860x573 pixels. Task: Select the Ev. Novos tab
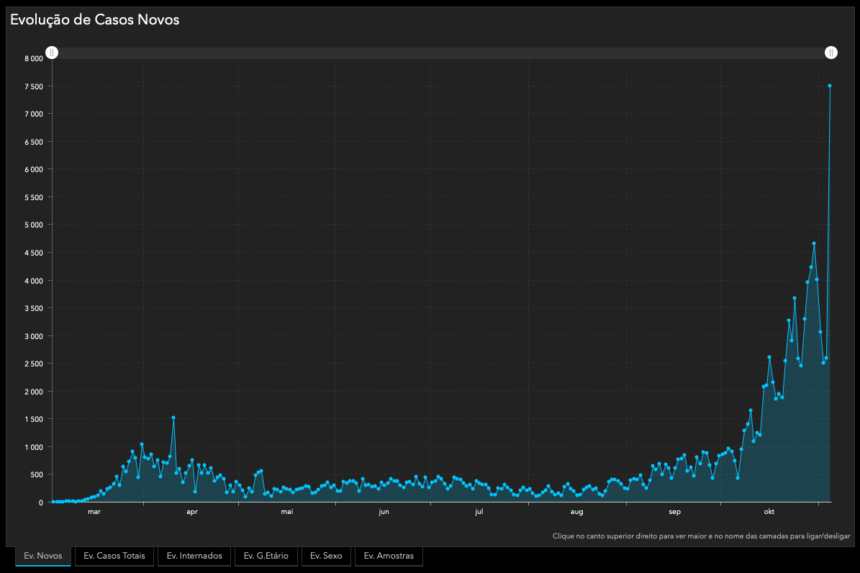point(43,556)
